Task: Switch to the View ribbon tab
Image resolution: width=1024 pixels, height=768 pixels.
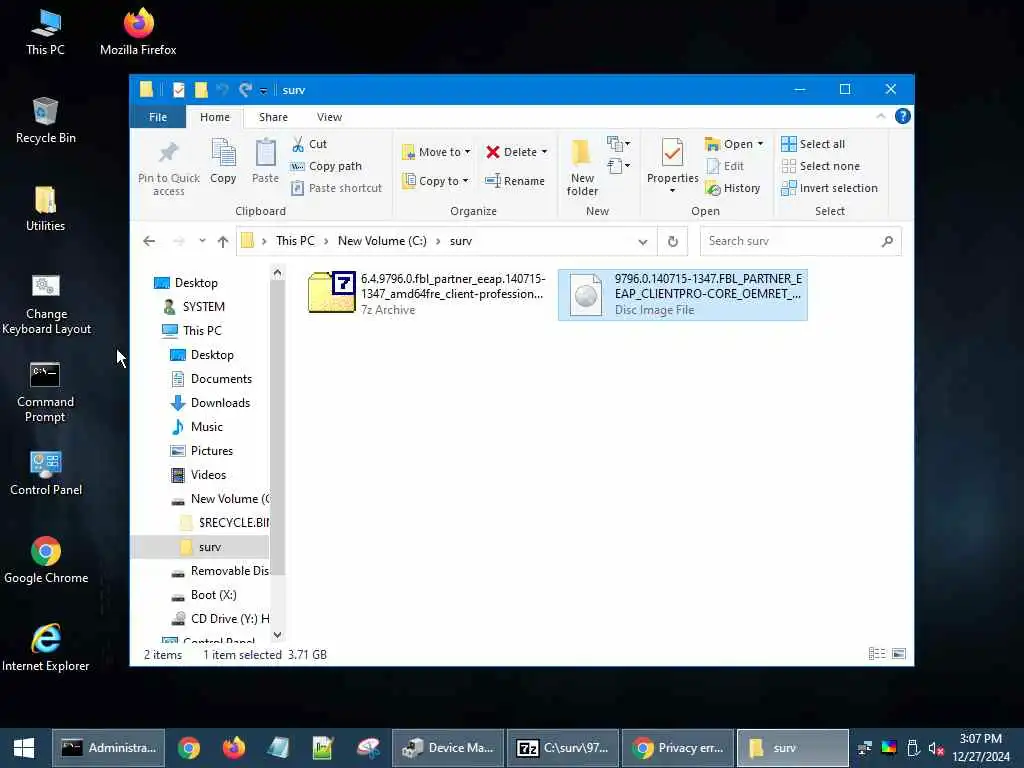Action: click(329, 117)
